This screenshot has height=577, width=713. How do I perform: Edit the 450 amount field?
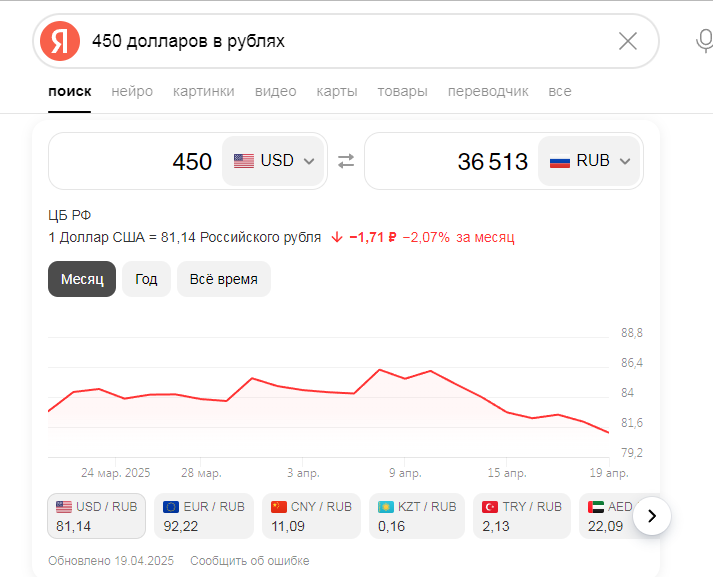point(136,161)
